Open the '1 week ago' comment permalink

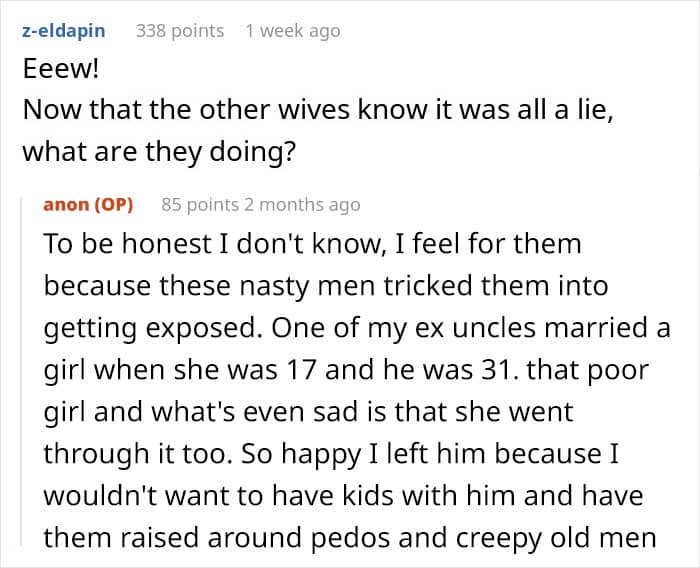coord(293,31)
